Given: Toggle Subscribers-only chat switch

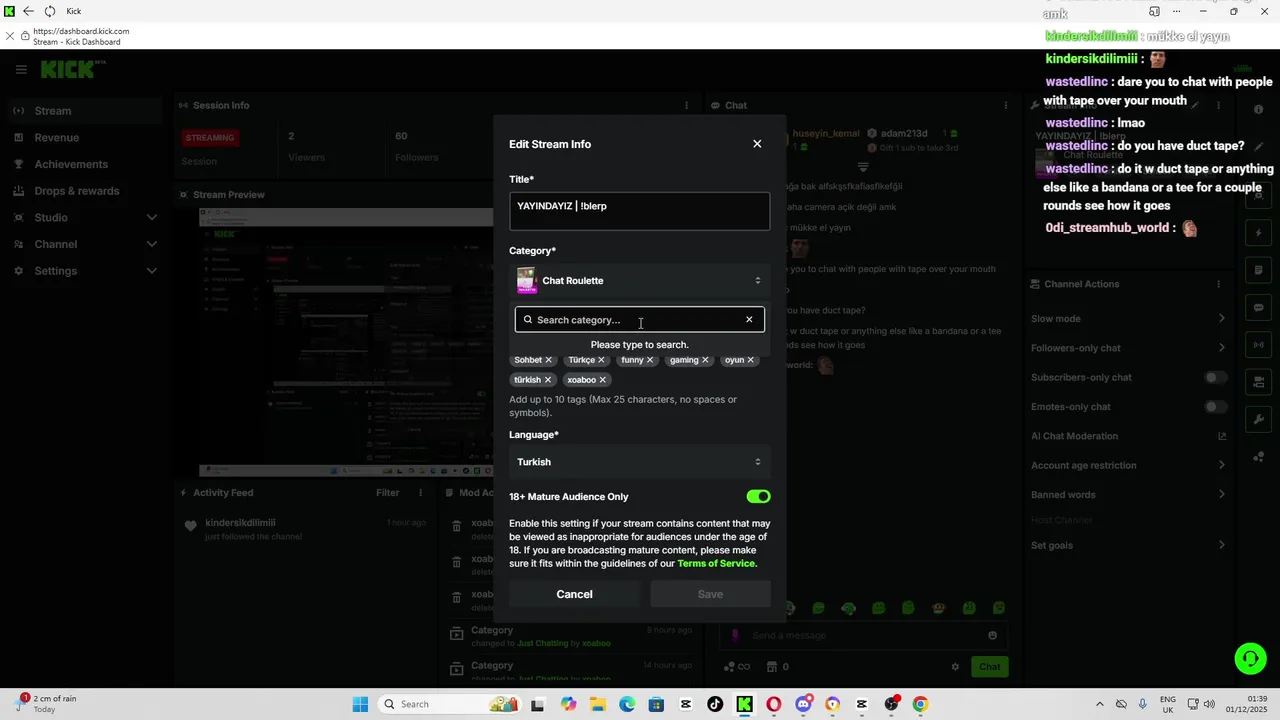Looking at the screenshot, I should click(x=1215, y=378).
